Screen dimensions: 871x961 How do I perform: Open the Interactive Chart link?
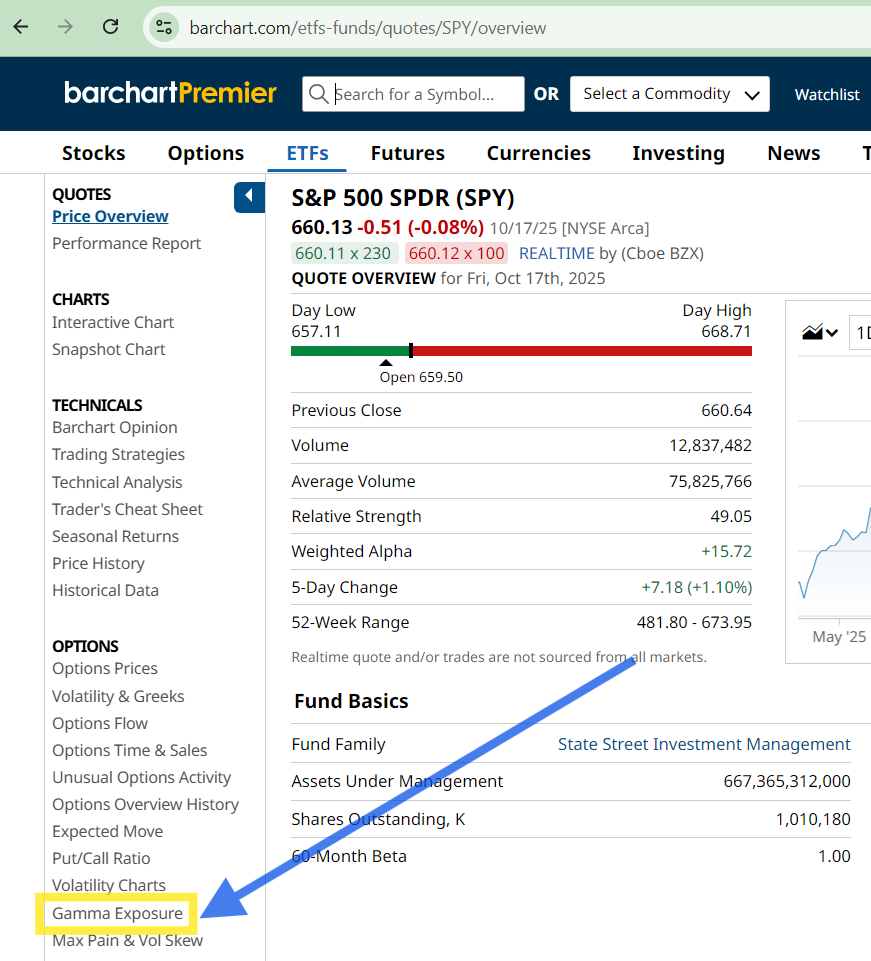(113, 322)
